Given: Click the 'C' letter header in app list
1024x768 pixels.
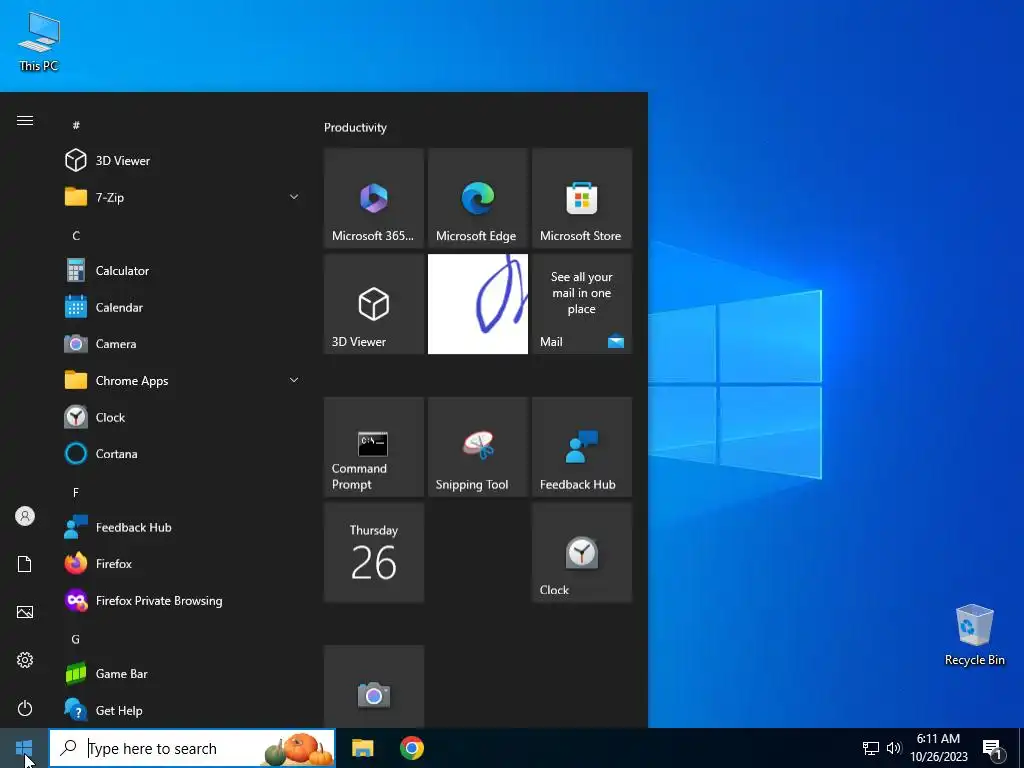Looking at the screenshot, I should point(76,235).
